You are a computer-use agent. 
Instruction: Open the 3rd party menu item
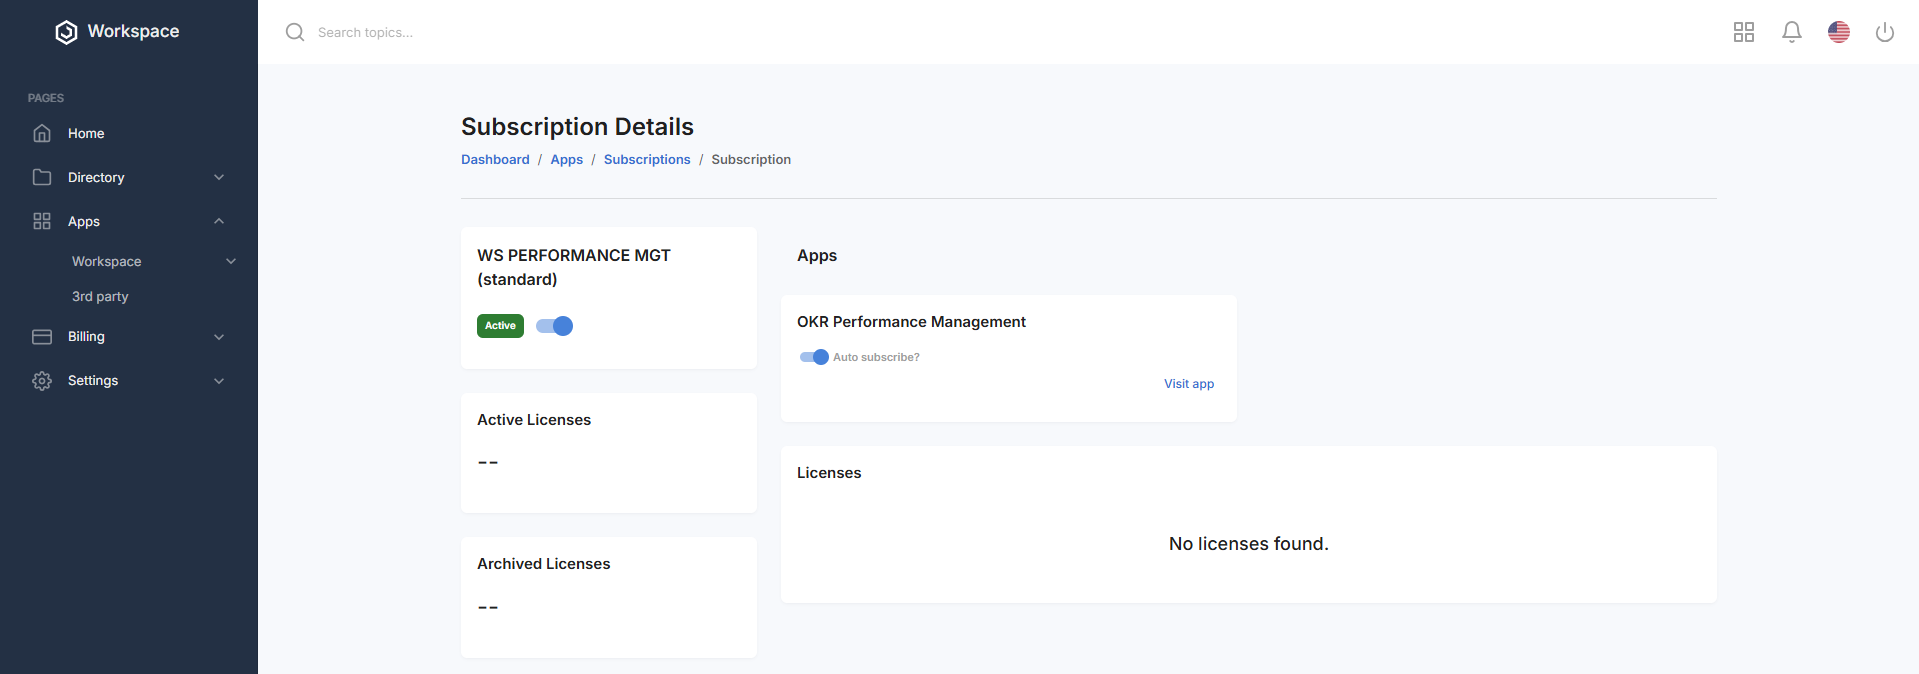100,297
